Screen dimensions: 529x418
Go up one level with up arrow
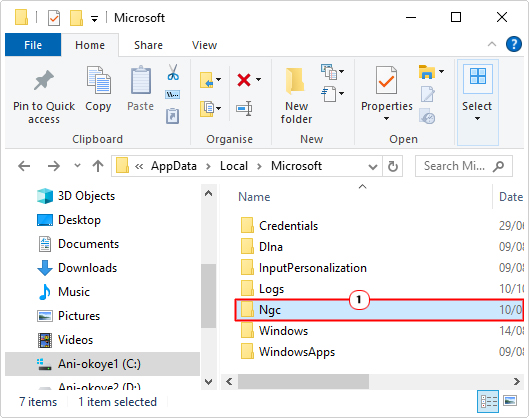coord(98,166)
